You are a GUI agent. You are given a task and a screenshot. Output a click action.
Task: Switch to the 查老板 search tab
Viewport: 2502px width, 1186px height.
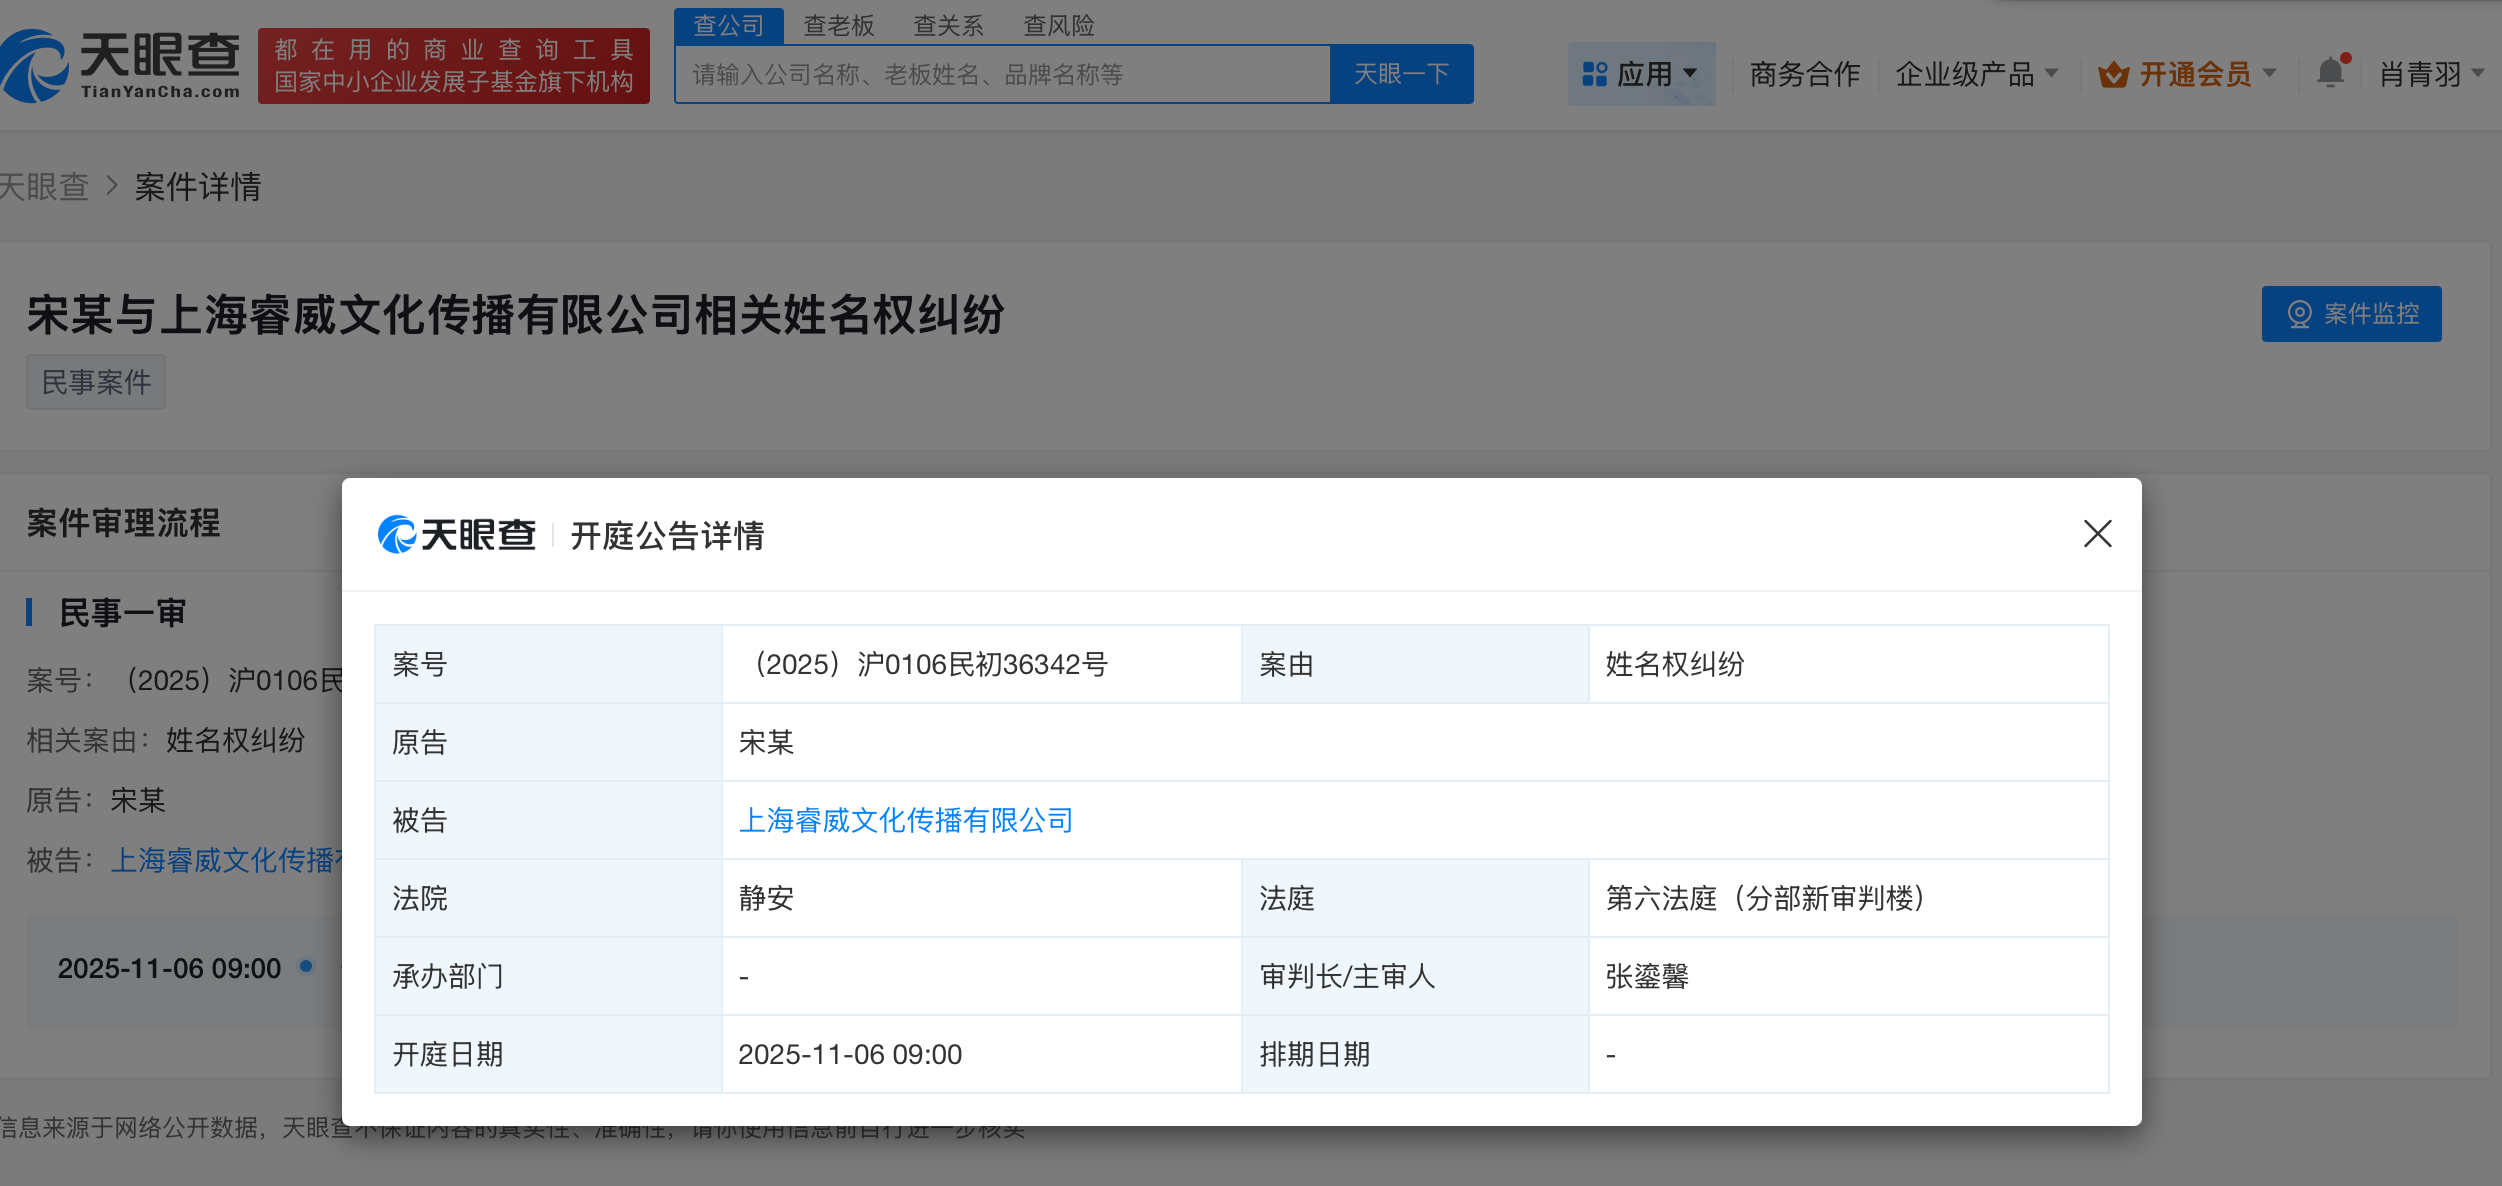(x=840, y=25)
